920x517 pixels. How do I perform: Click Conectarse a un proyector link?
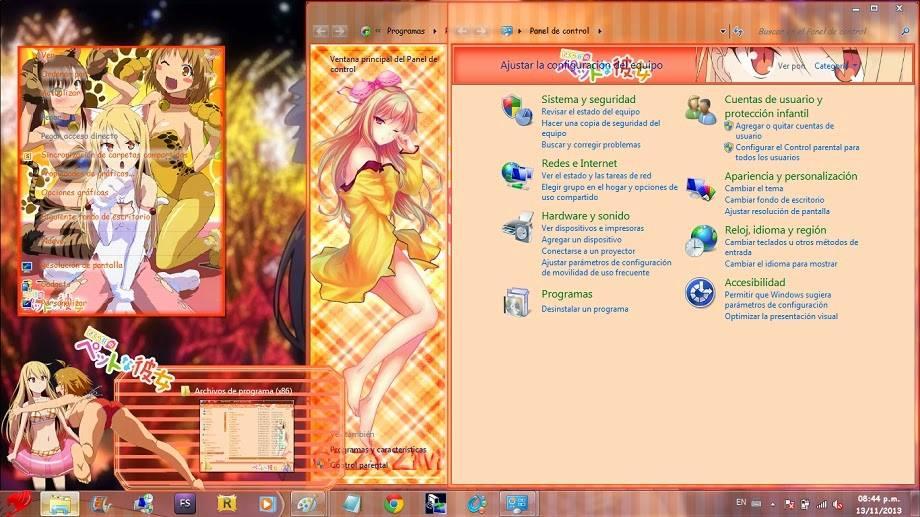[588, 251]
